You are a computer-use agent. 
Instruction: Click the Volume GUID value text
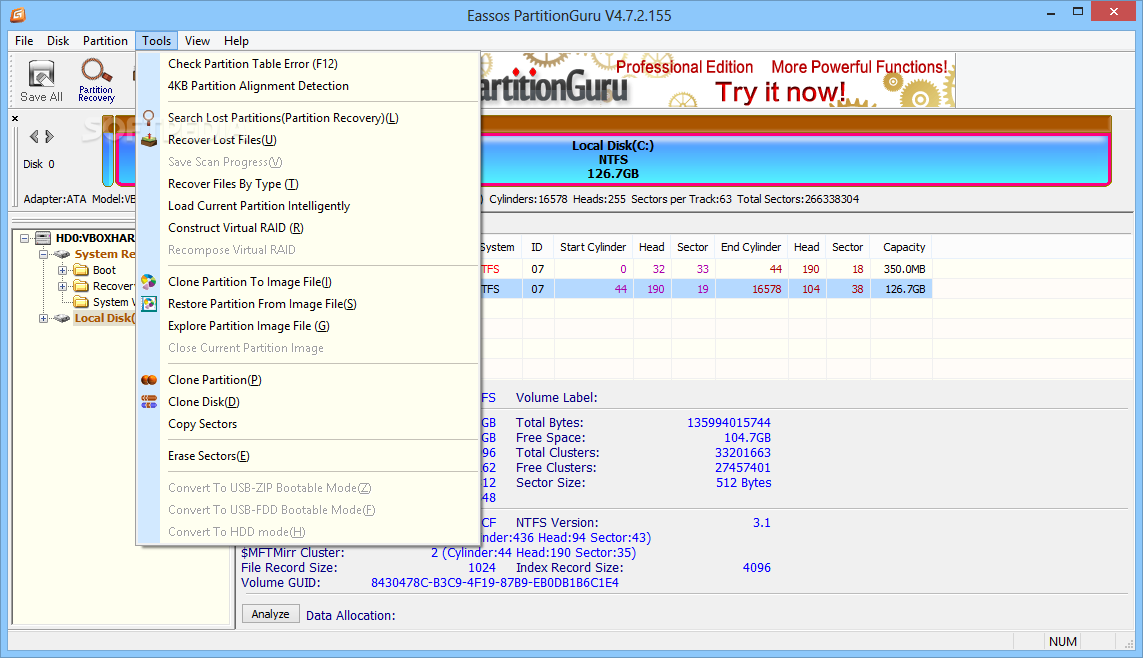(494, 583)
